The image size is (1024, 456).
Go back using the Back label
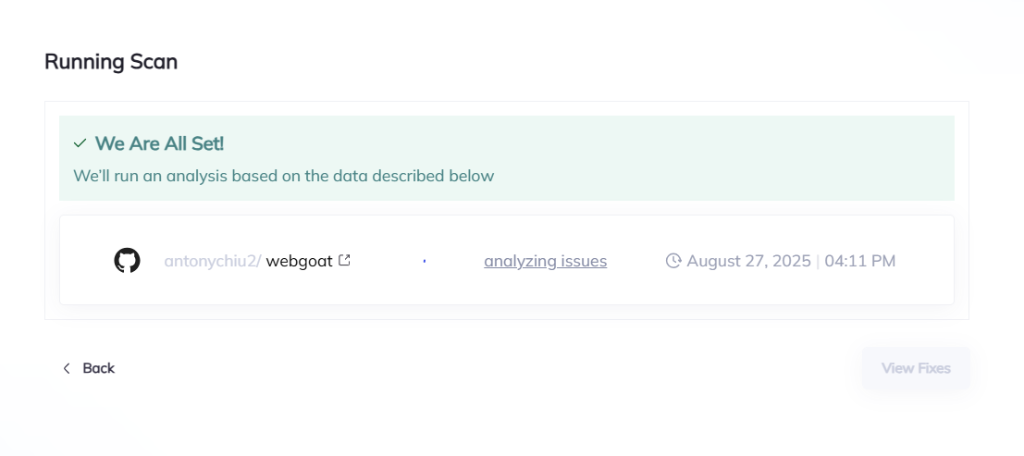pyautogui.click(x=98, y=368)
